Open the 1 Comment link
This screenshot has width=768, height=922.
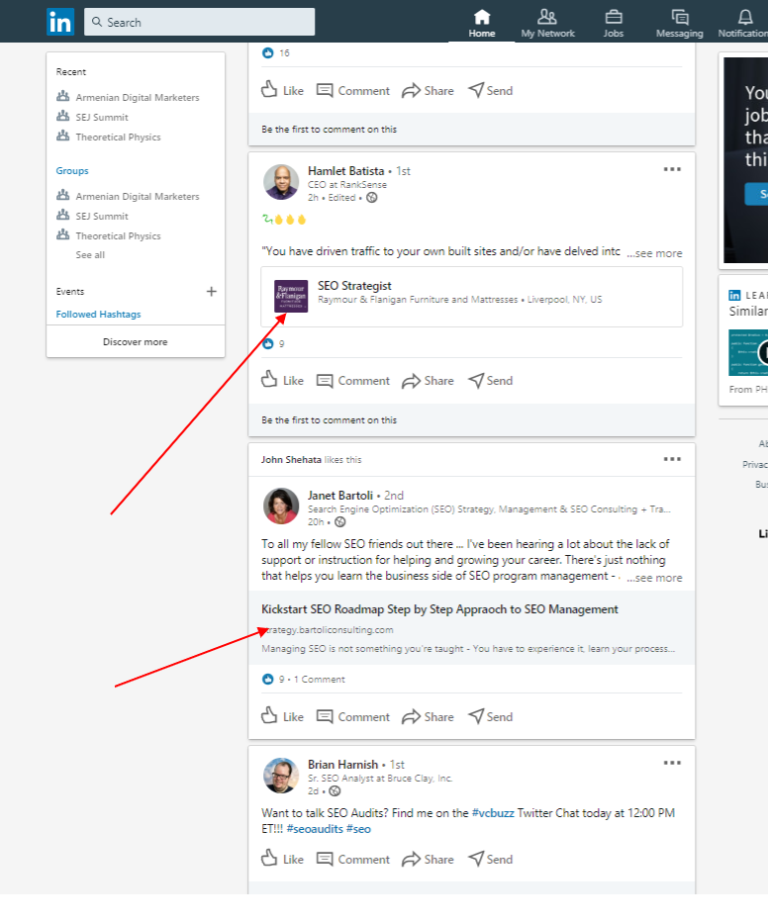tap(319, 679)
